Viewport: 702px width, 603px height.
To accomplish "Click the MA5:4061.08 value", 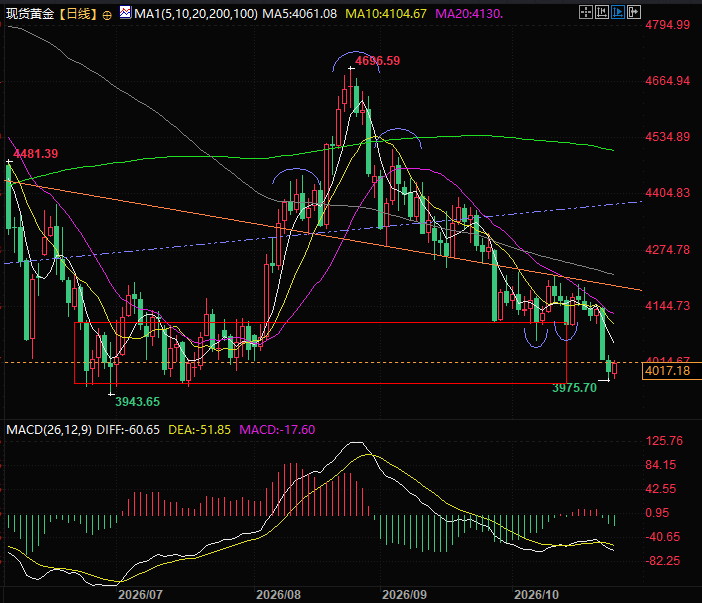I will pyautogui.click(x=300, y=14).
